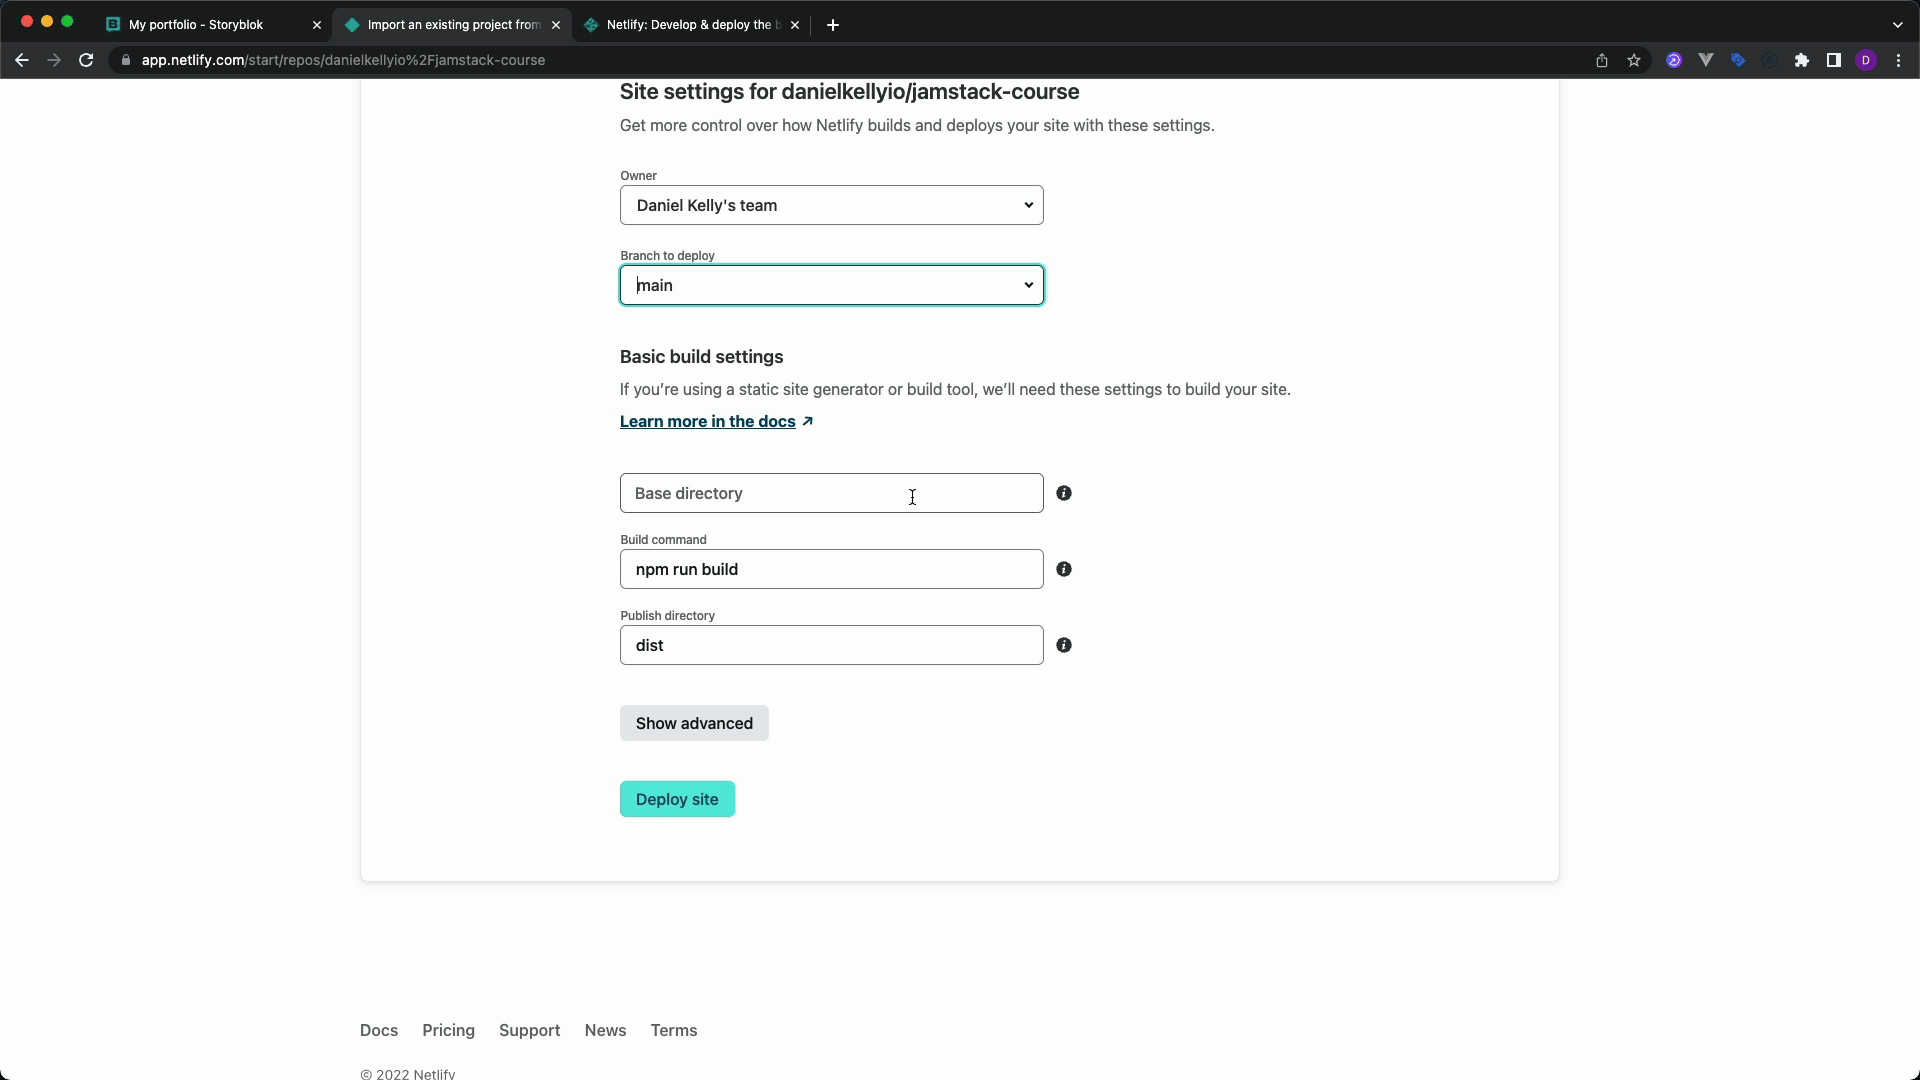Viewport: 1920px width, 1080px height.
Task: Open the Support footer link
Action: pos(529,1030)
